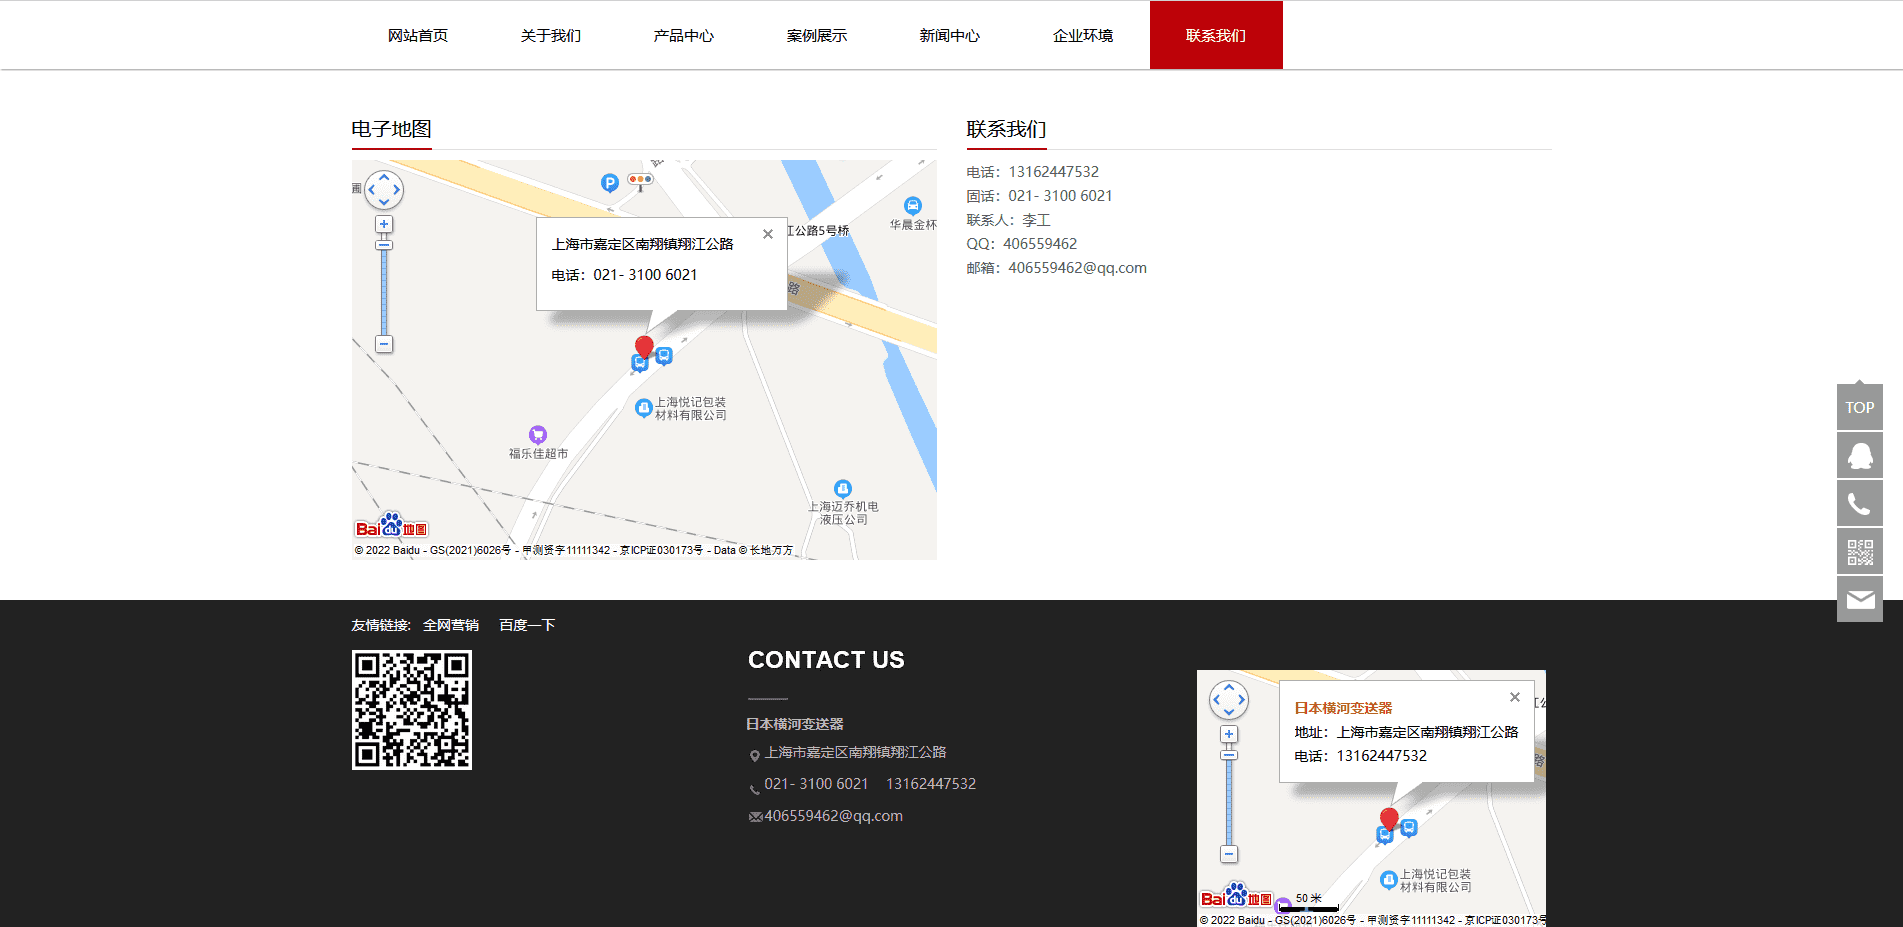The height and width of the screenshot is (927, 1903).
Task: Click the 福乐佳超市 shop marker icon
Action: tap(538, 434)
